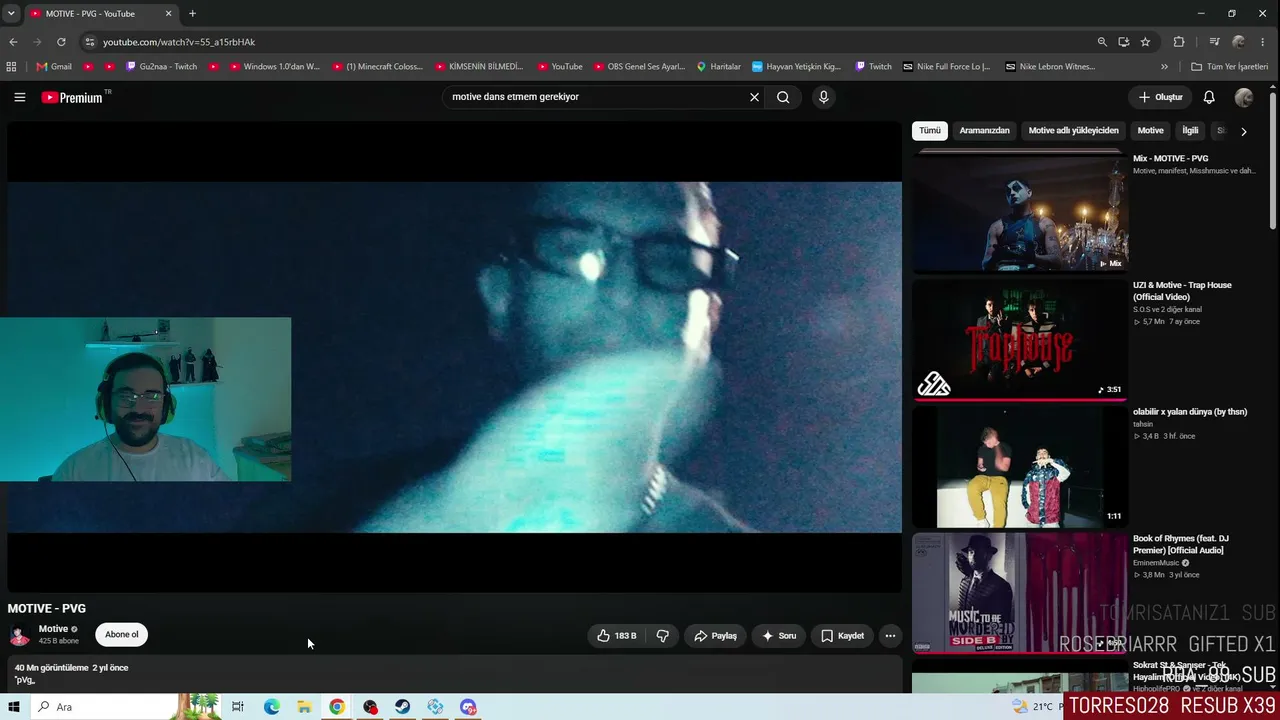This screenshot has height=720, width=1280.
Task: Show next filter chips with right arrow
Action: pyautogui.click(x=1243, y=131)
